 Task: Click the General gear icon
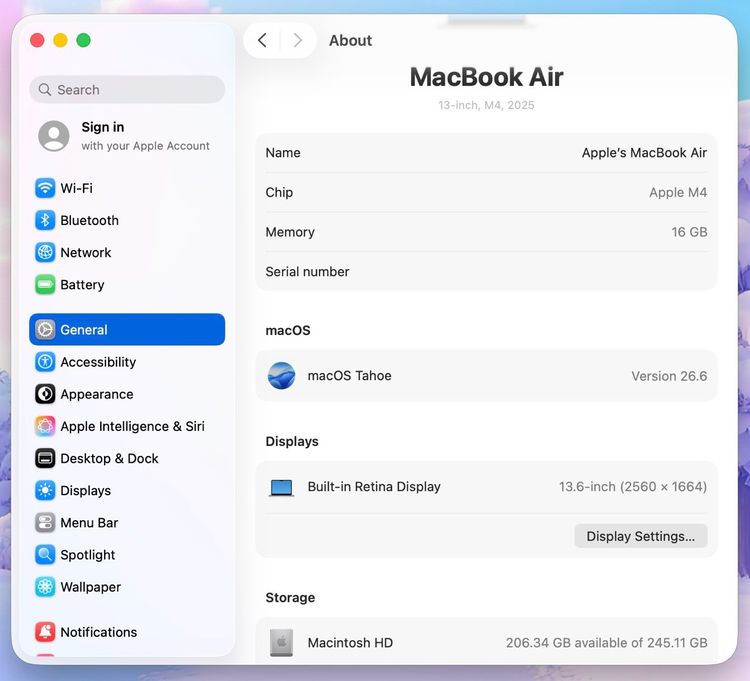coord(45,330)
